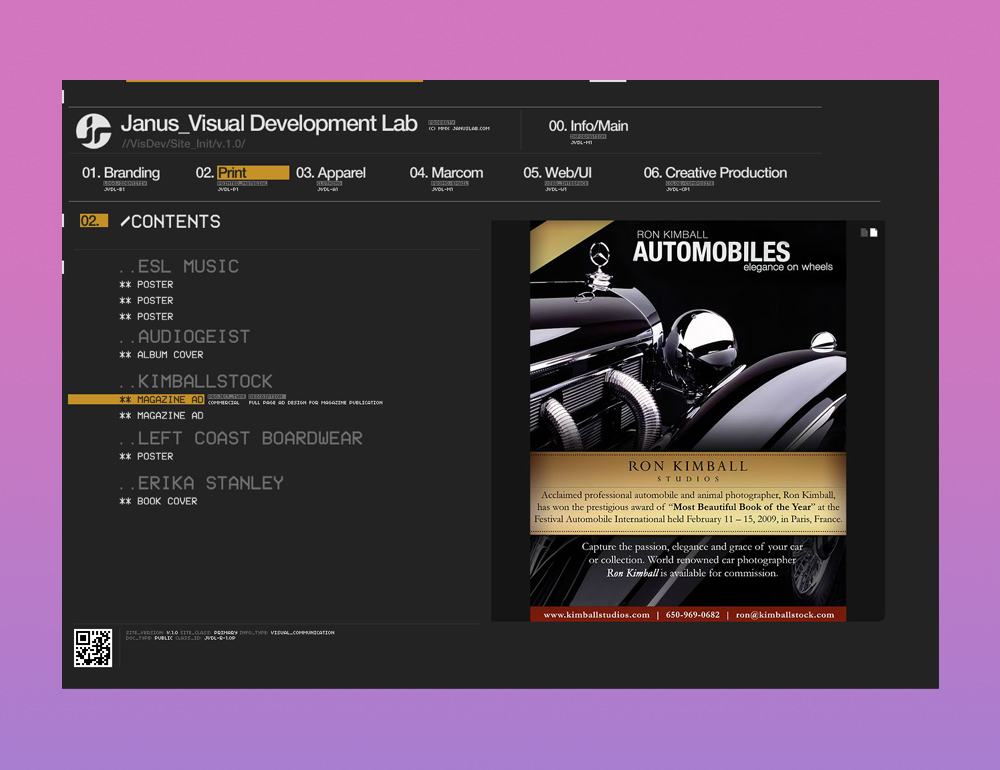Image resolution: width=1000 pixels, height=770 pixels.
Task: Select the white page indicator above the ad
Action: (874, 233)
